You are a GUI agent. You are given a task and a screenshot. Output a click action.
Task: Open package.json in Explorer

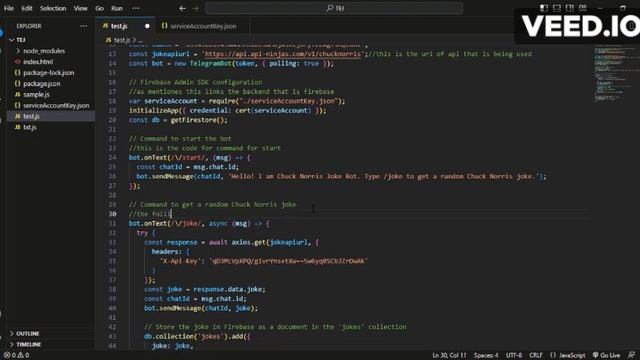point(42,84)
